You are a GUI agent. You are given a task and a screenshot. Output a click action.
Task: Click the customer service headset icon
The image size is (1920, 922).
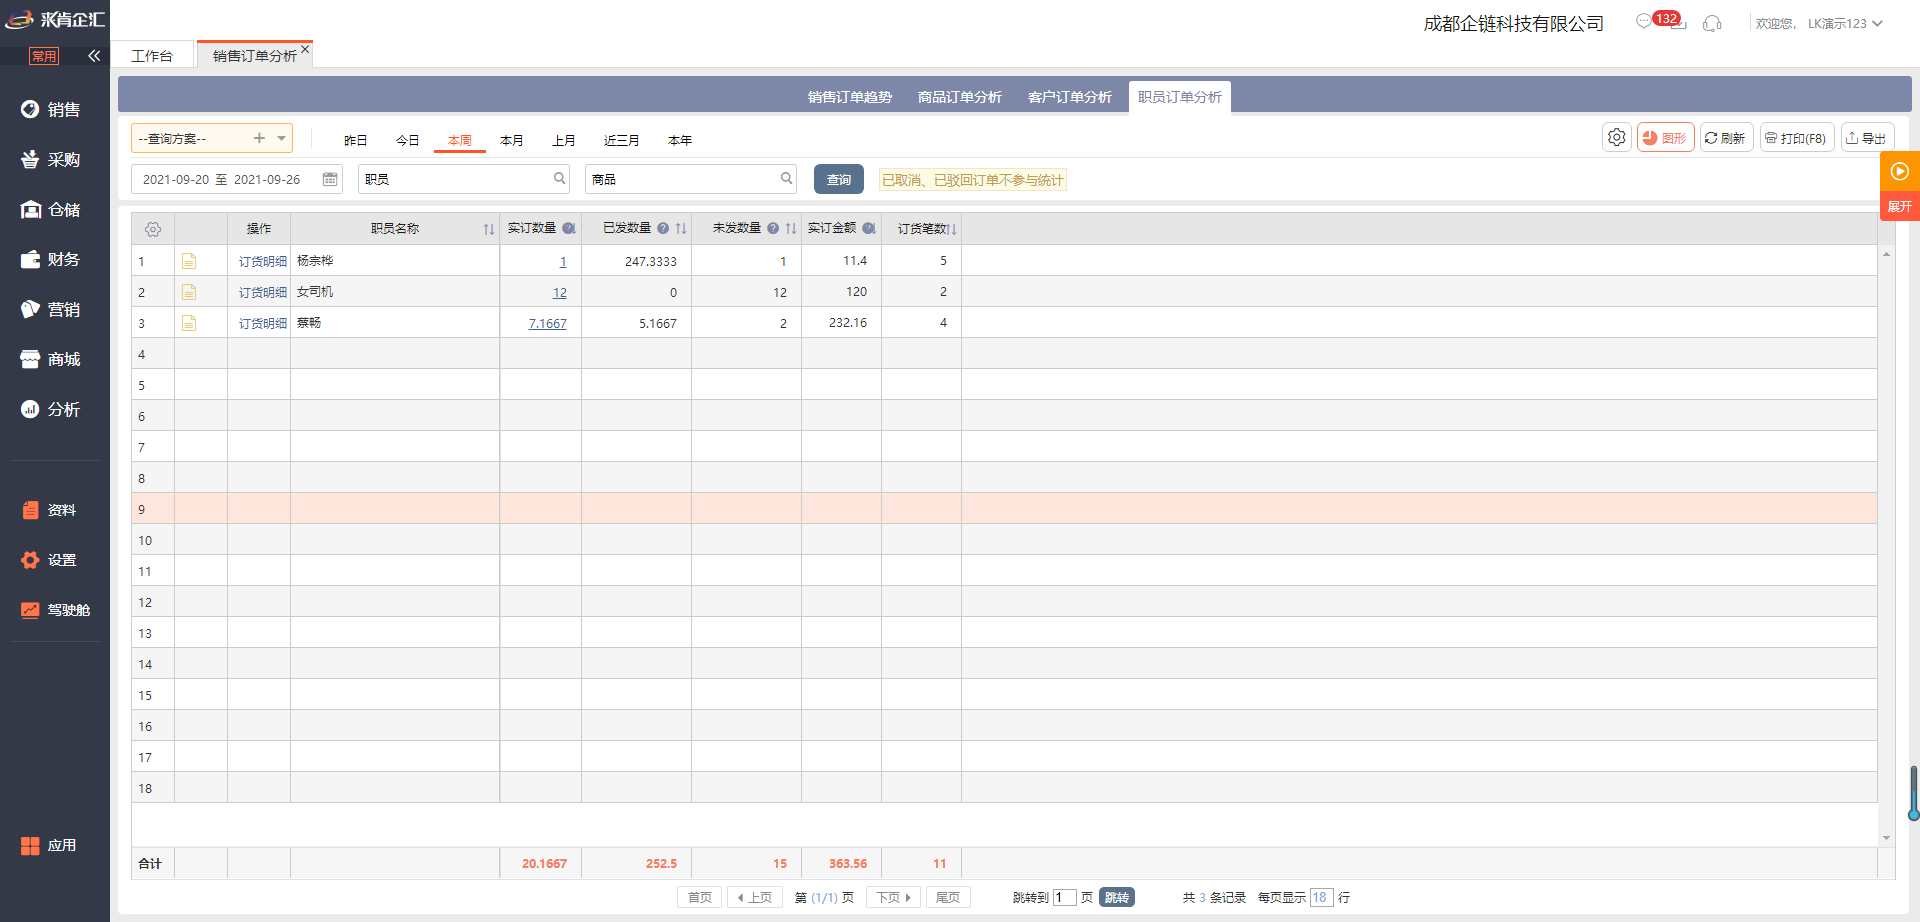coord(1712,23)
